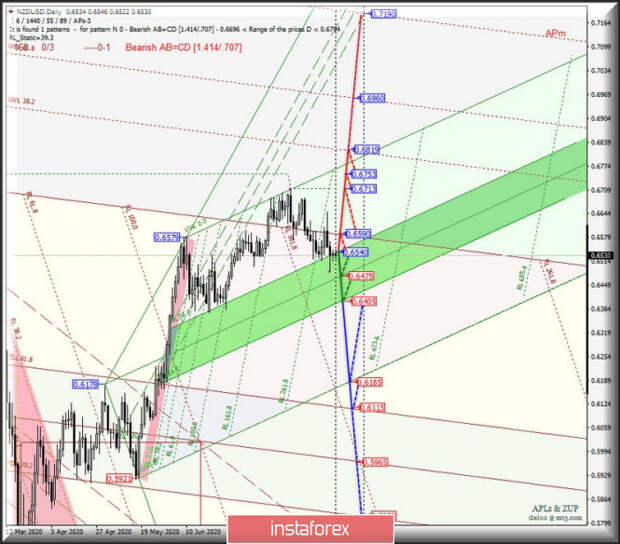Click the APLs & ZUP watermark text
The image size is (620, 544).
pos(554,508)
